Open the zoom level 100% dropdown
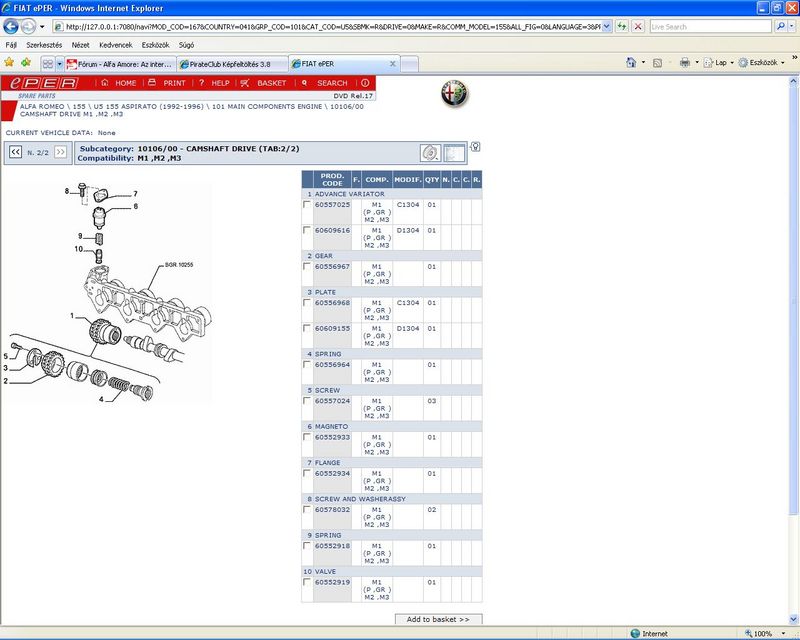The width and height of the screenshot is (800, 640). click(x=782, y=633)
